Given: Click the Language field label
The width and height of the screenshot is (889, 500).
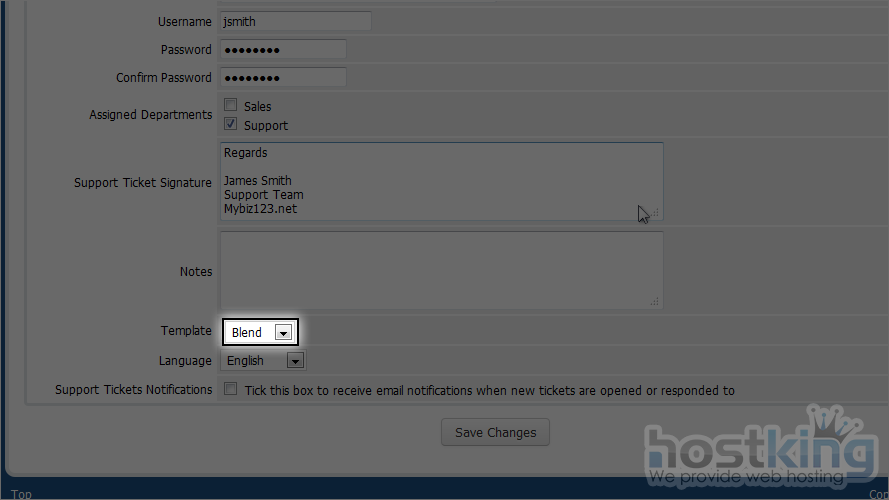Looking at the screenshot, I should pyautogui.click(x=185, y=360).
